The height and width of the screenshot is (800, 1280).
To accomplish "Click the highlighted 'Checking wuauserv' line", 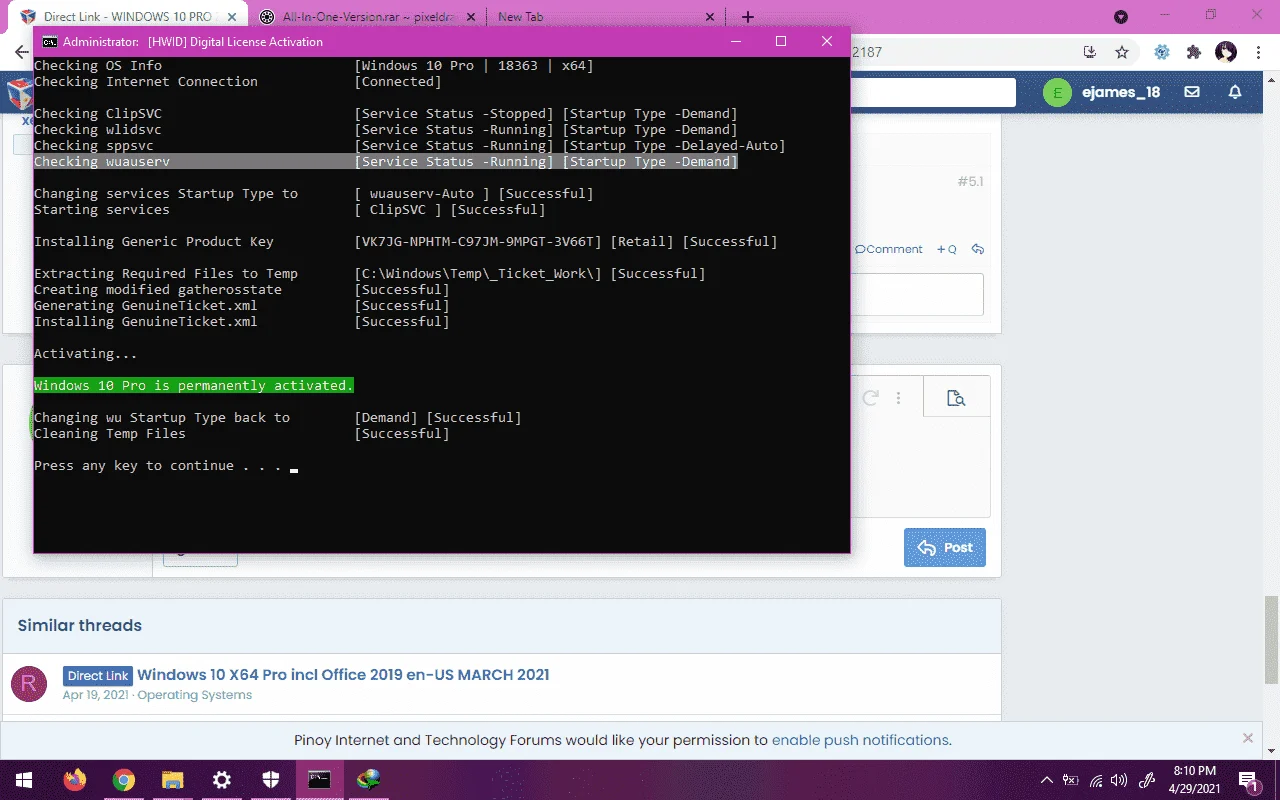I will (386, 162).
